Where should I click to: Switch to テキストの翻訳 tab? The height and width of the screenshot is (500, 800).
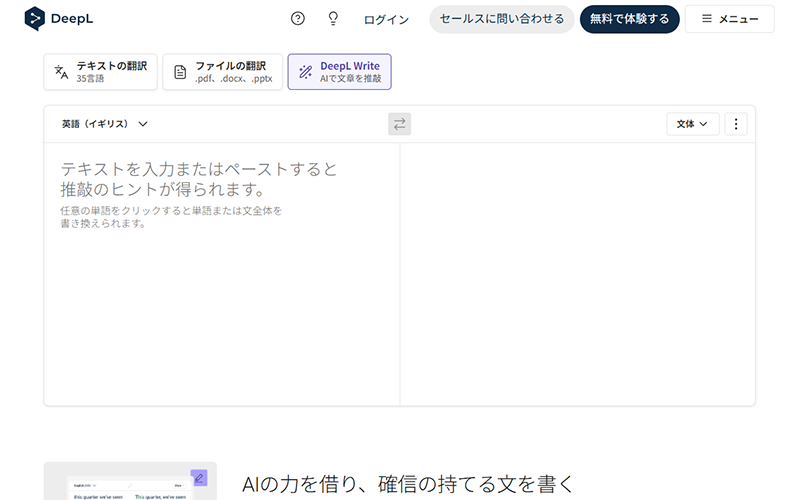pyautogui.click(x=101, y=71)
